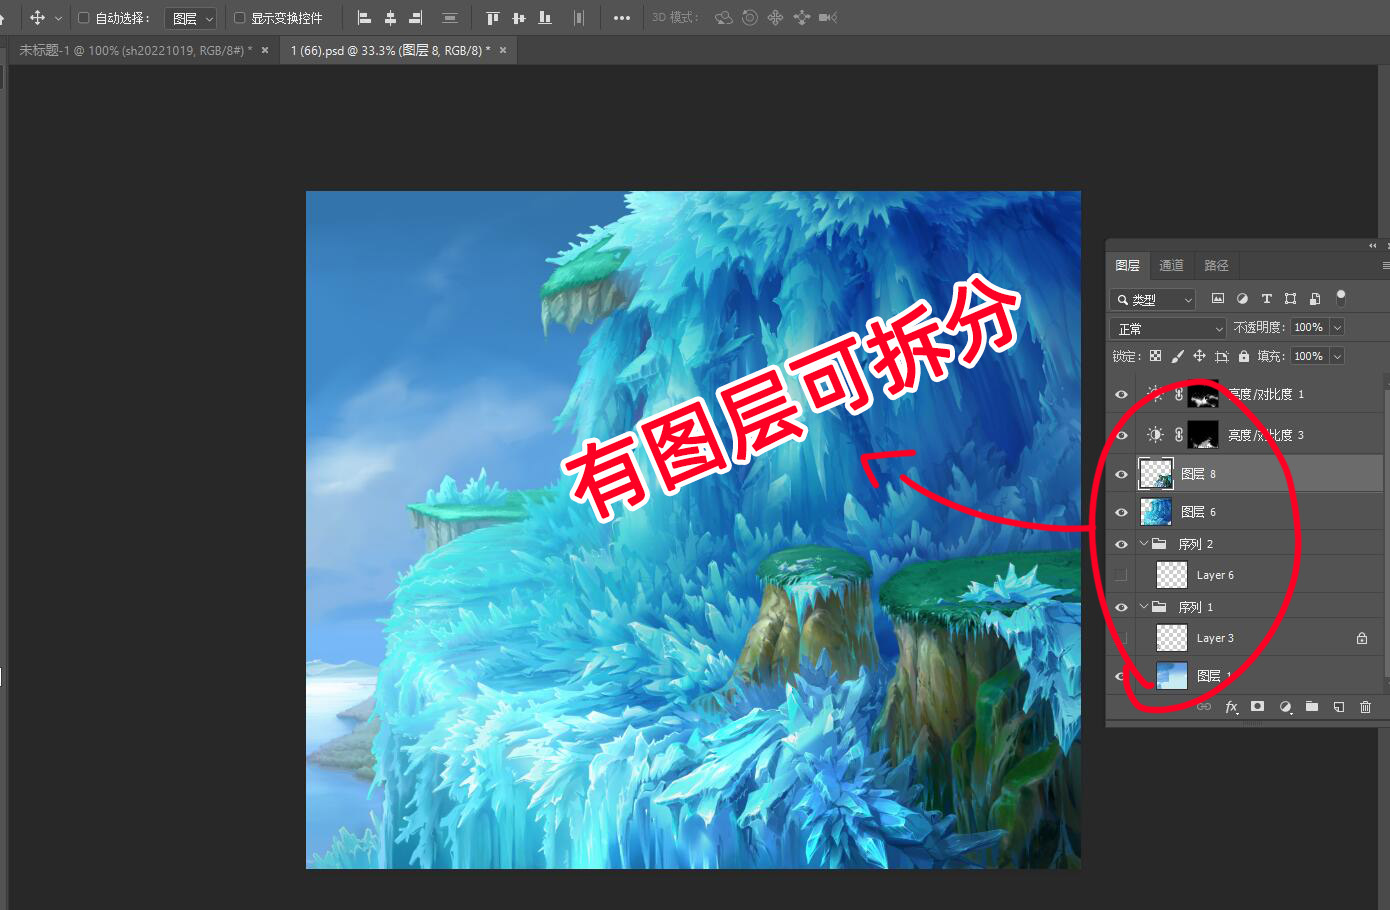
Task: Lock position icon in layers panel
Action: tap(1199, 356)
